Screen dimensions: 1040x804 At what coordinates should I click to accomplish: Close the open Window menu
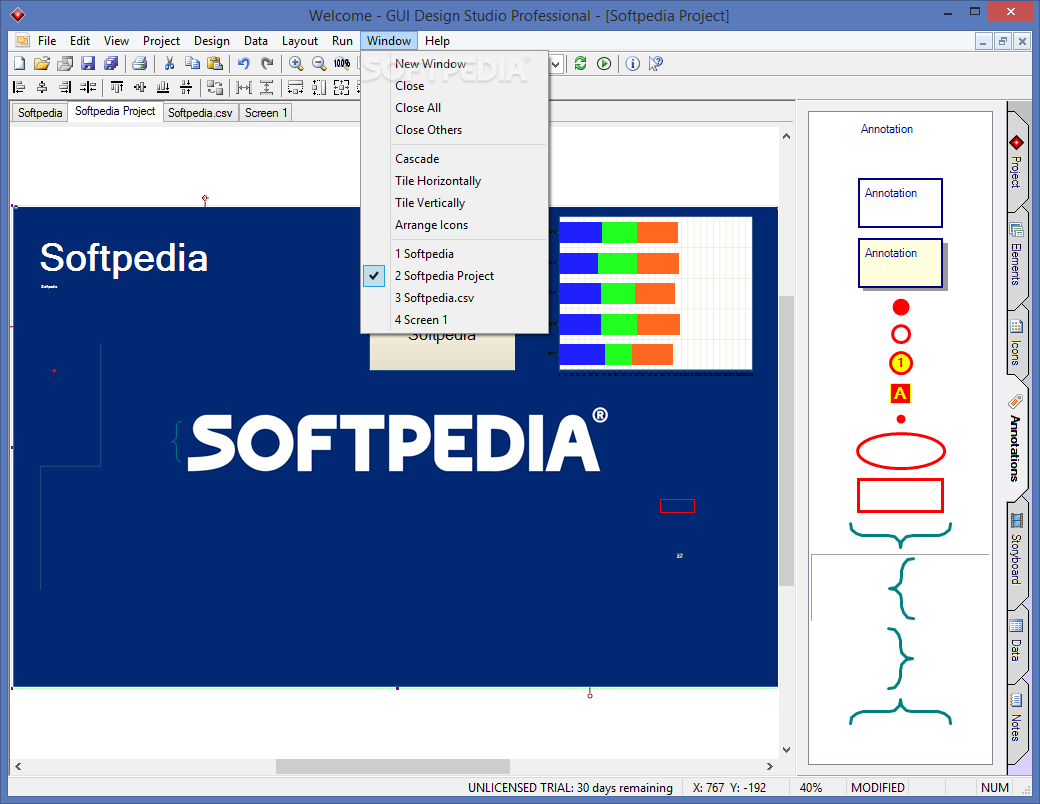389,40
